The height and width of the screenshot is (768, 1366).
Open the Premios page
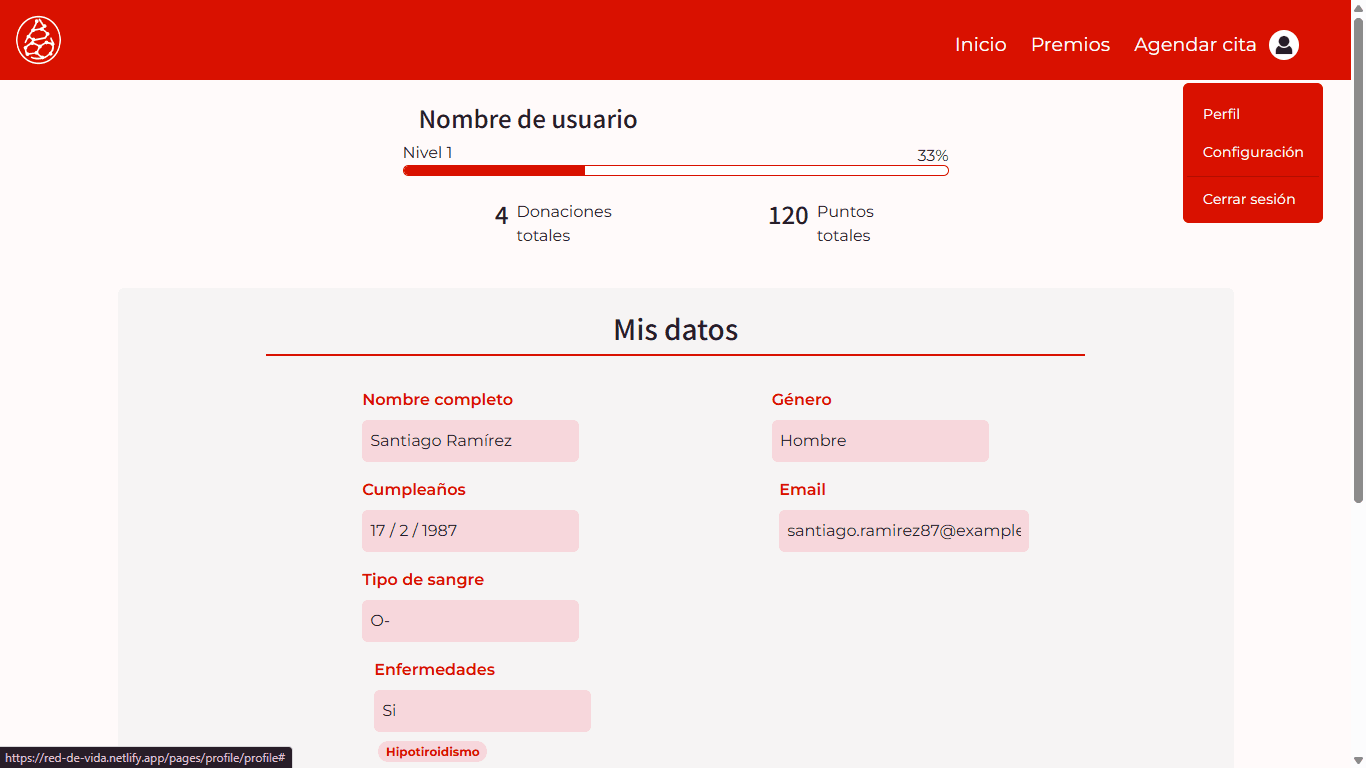click(x=1070, y=45)
